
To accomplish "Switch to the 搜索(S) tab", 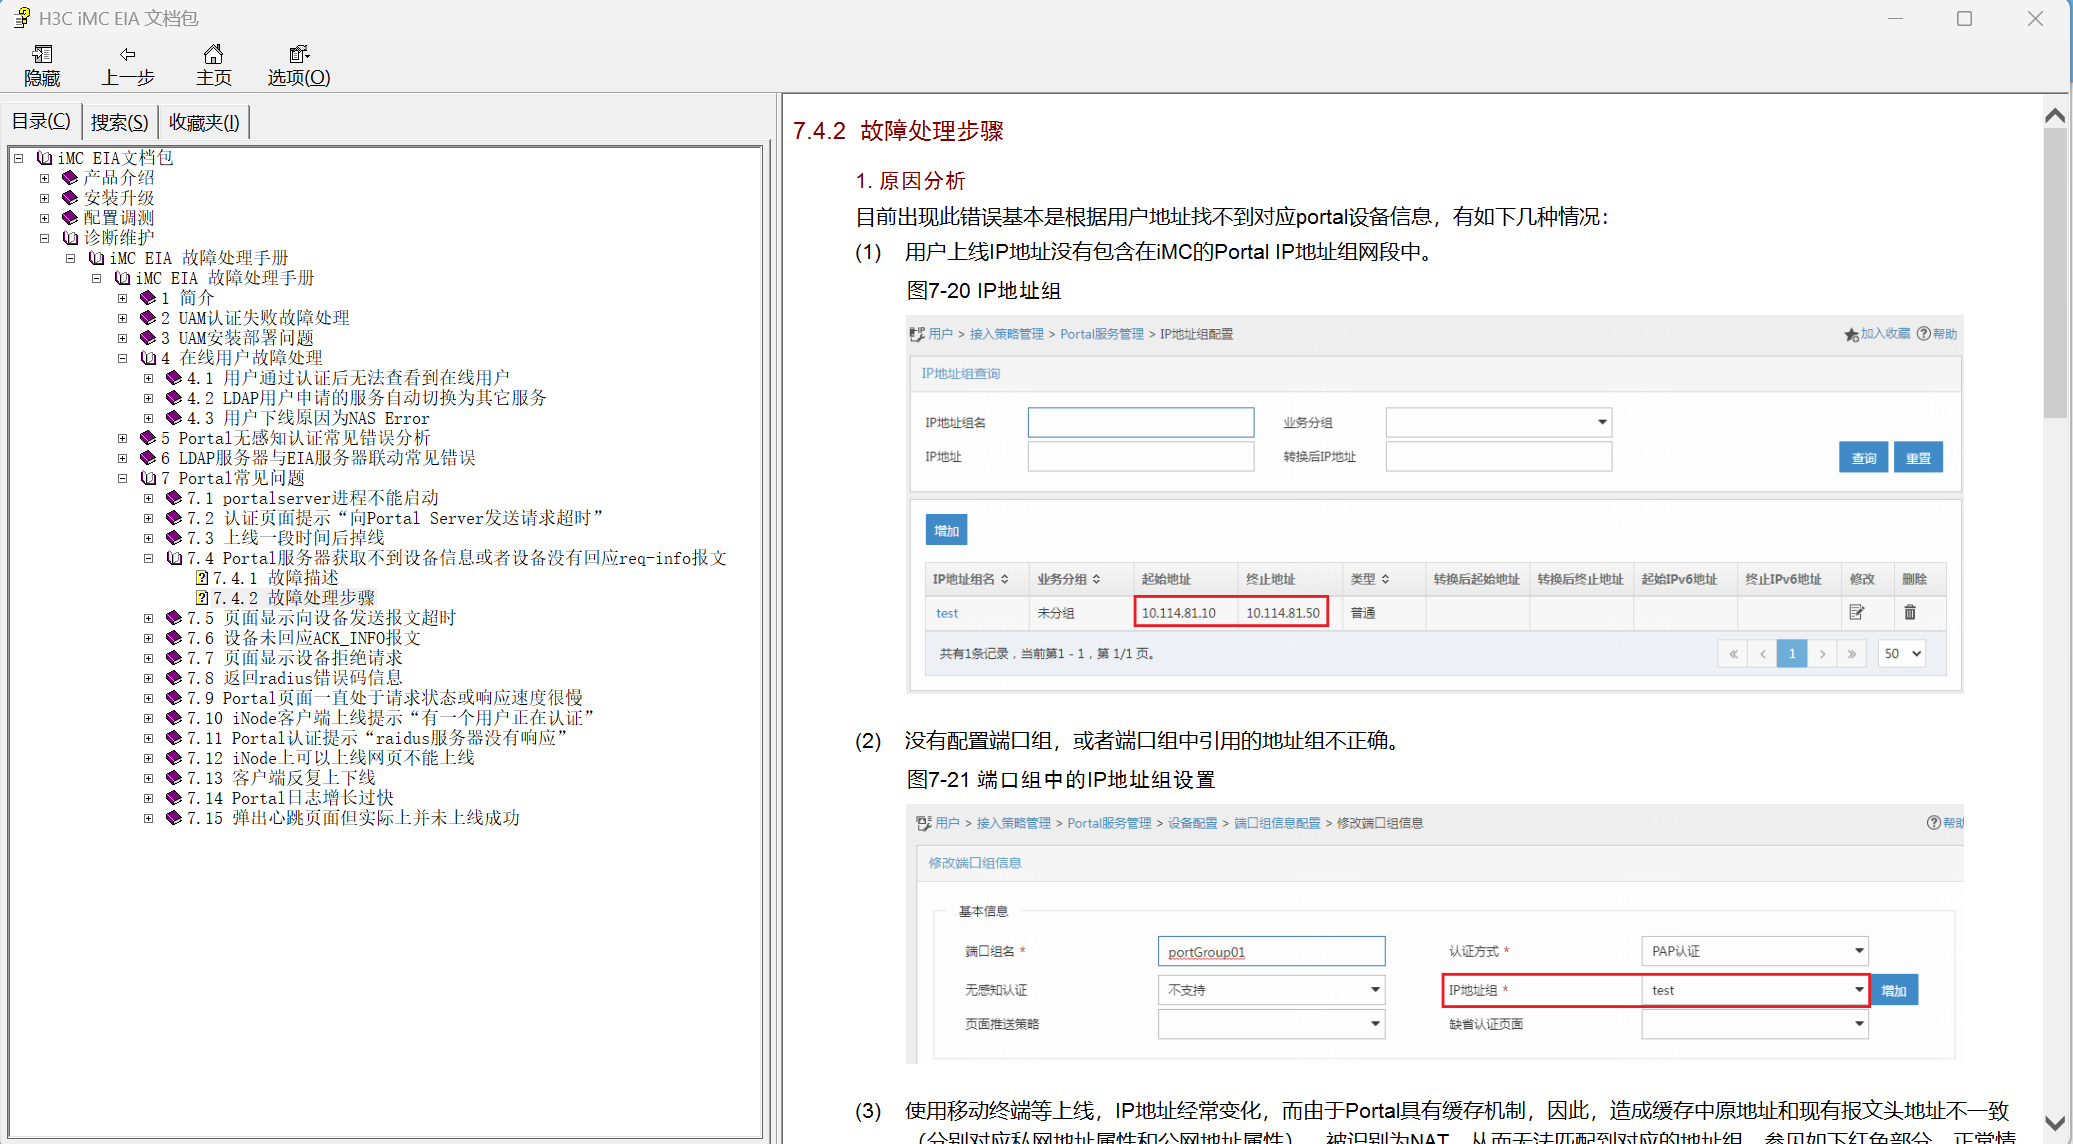I will pyautogui.click(x=119, y=122).
